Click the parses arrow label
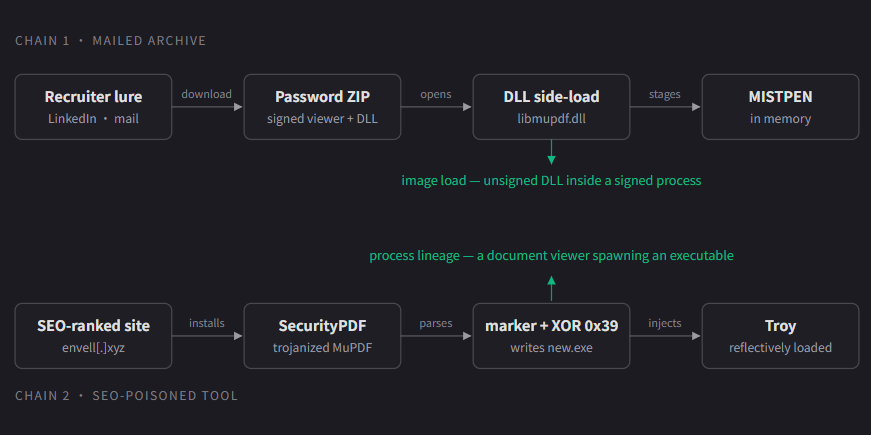The width and height of the screenshot is (871, 435). point(436,323)
